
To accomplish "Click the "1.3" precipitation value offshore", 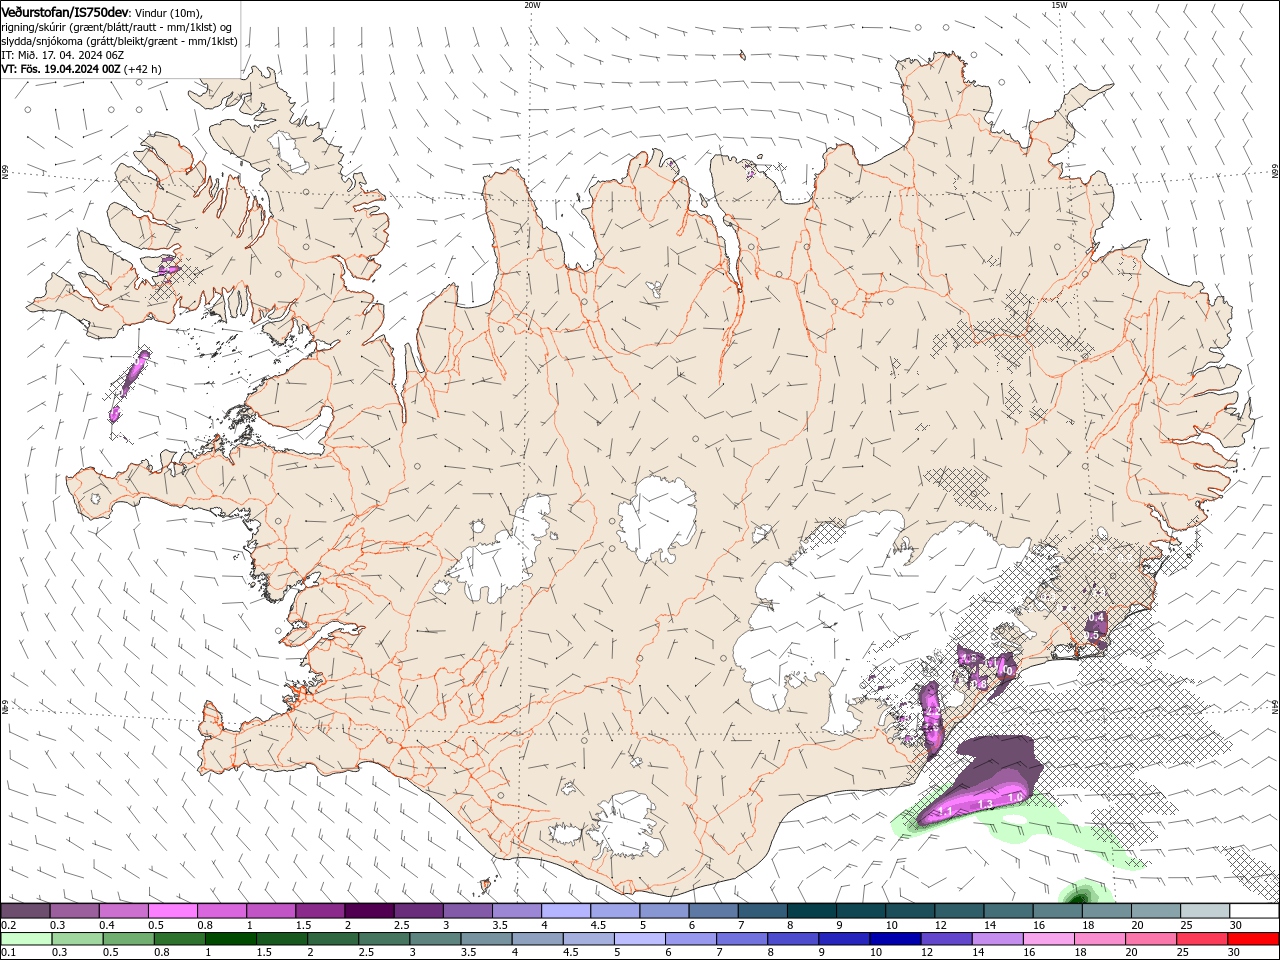I will click(x=985, y=804).
